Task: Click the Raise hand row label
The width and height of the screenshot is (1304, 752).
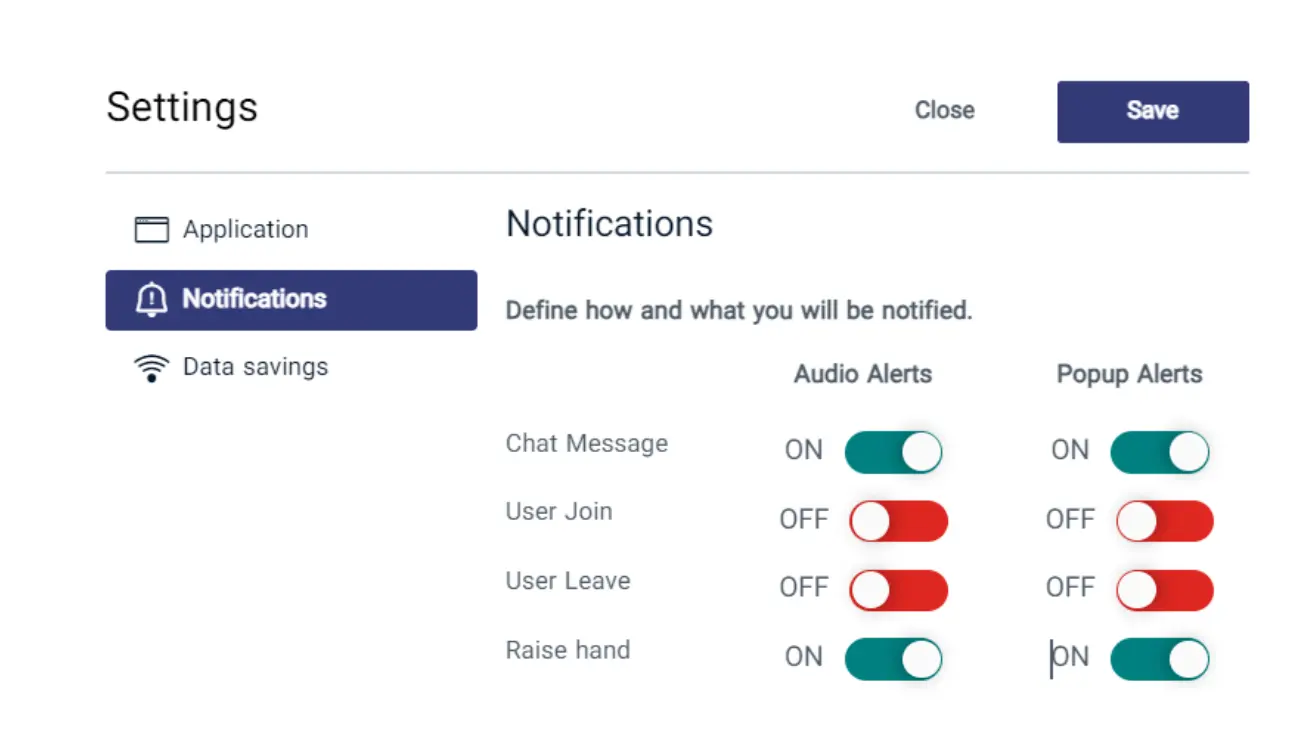Action: [x=567, y=650]
